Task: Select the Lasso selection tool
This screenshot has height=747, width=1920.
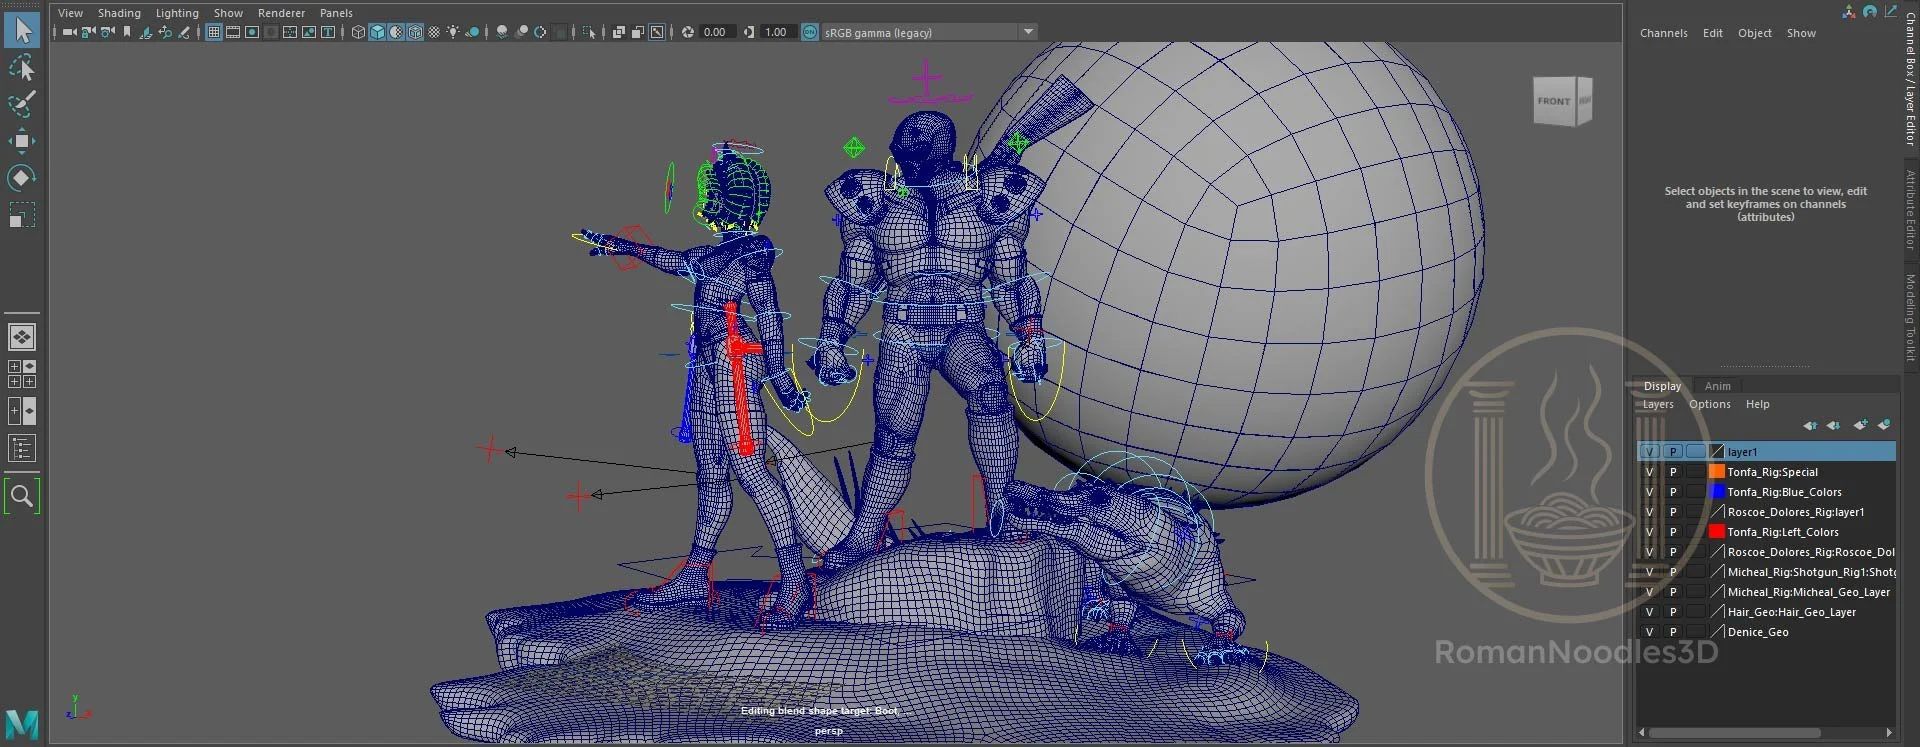Action: (x=21, y=68)
